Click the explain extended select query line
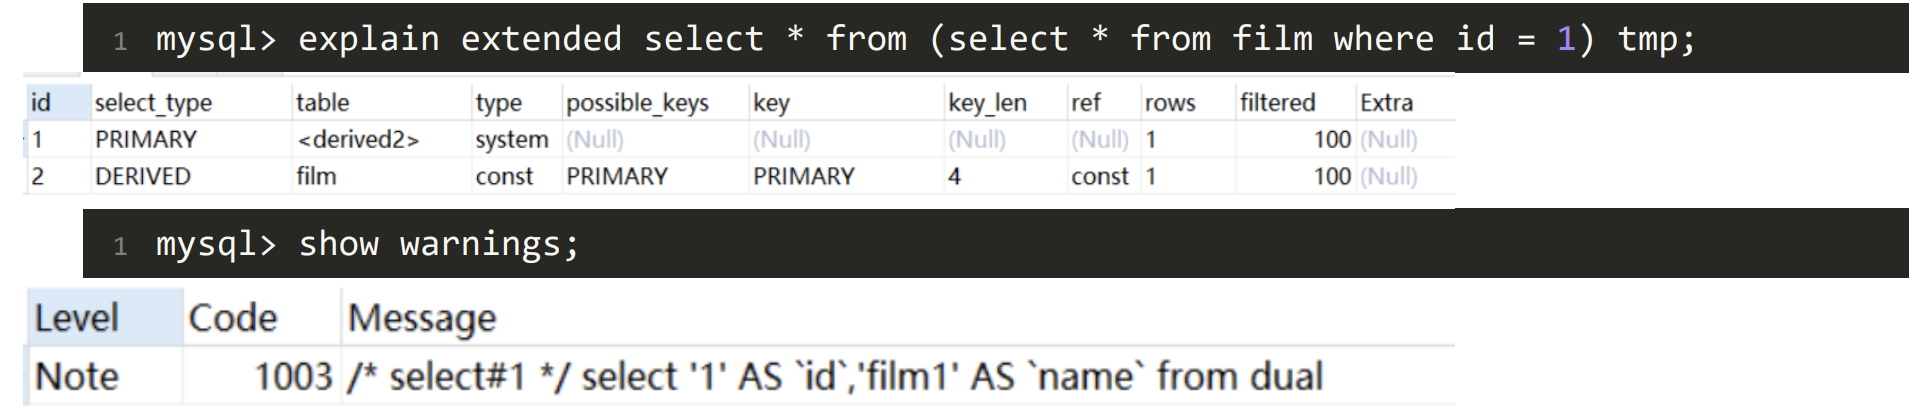Image resolution: width=1930 pixels, height=420 pixels. point(925,39)
